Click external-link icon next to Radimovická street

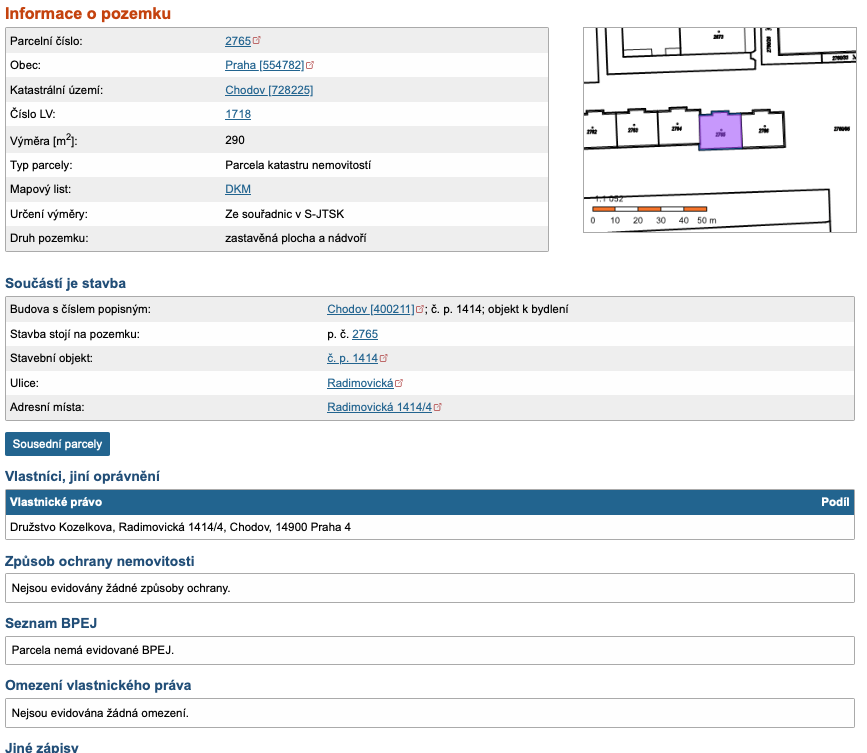(399, 383)
